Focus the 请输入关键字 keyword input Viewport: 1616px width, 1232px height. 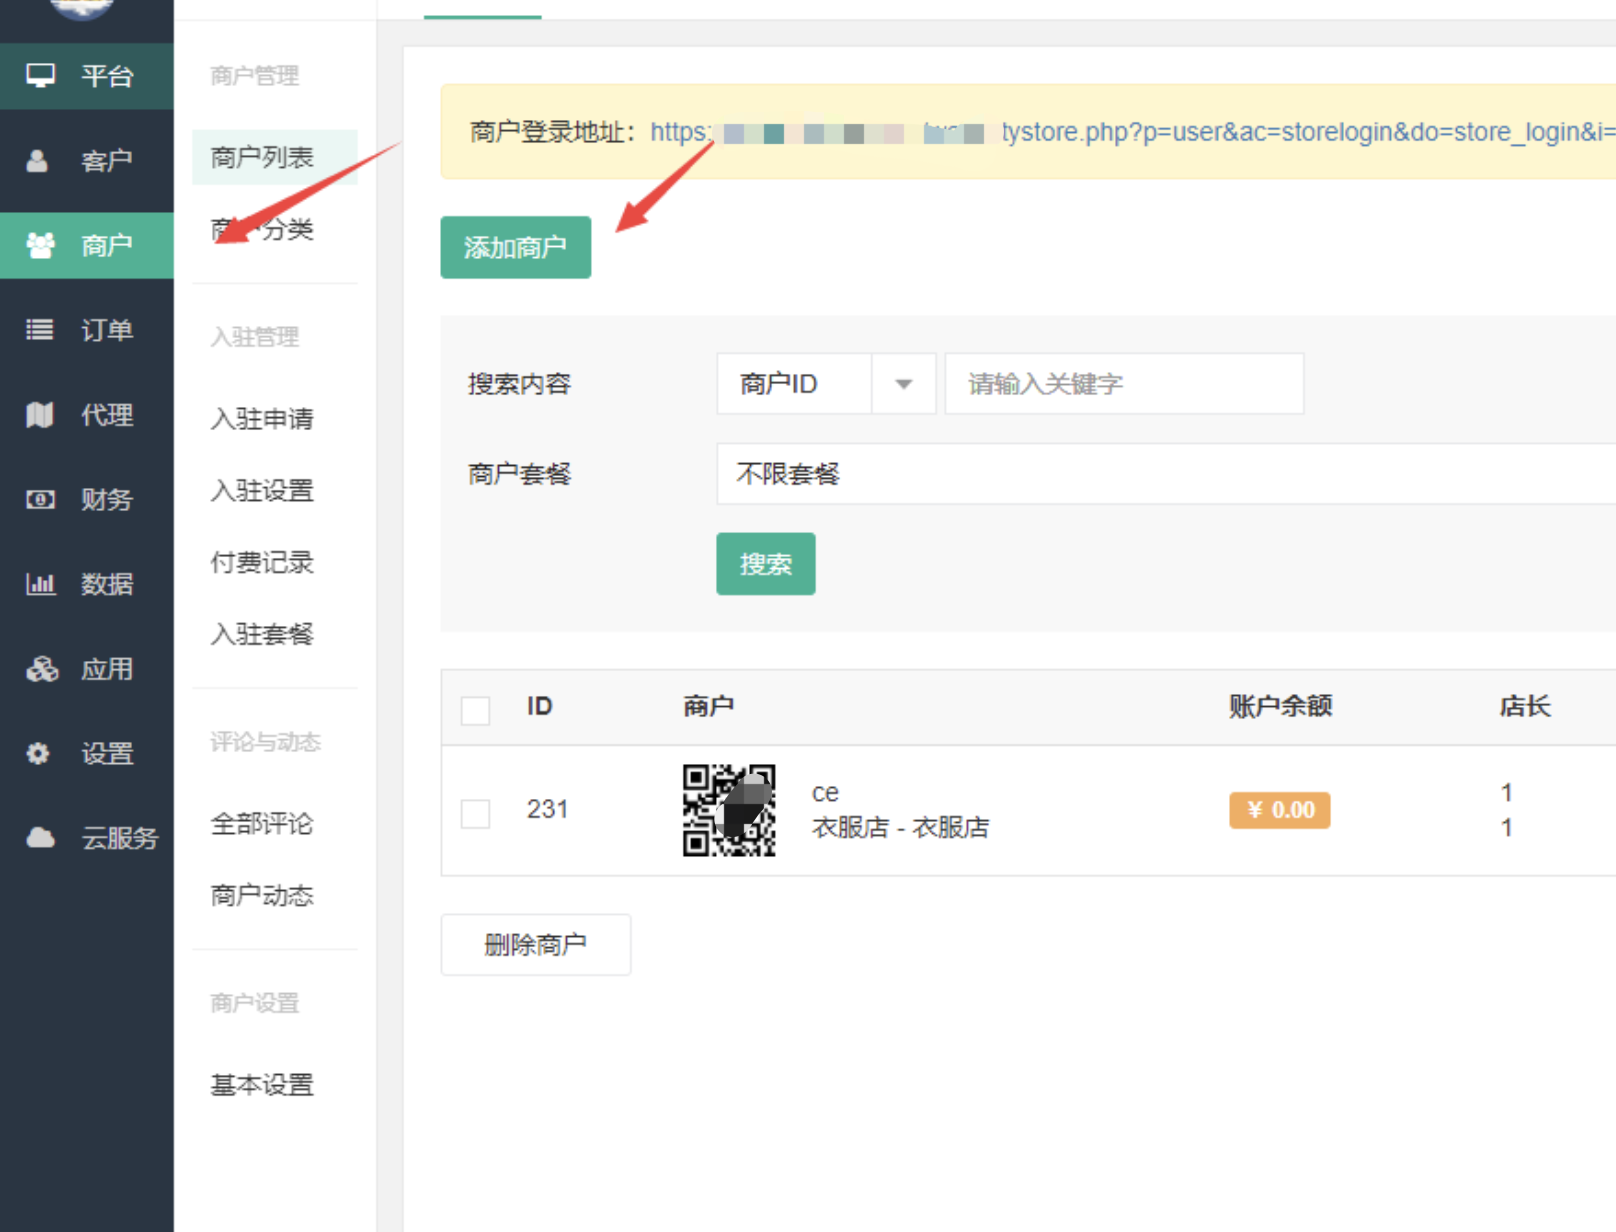point(1124,384)
